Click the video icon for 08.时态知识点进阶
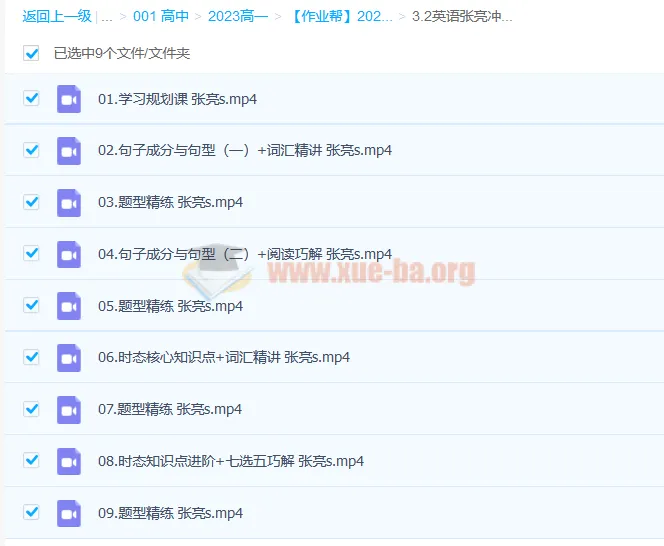664x546 pixels. pyautogui.click(x=68, y=461)
